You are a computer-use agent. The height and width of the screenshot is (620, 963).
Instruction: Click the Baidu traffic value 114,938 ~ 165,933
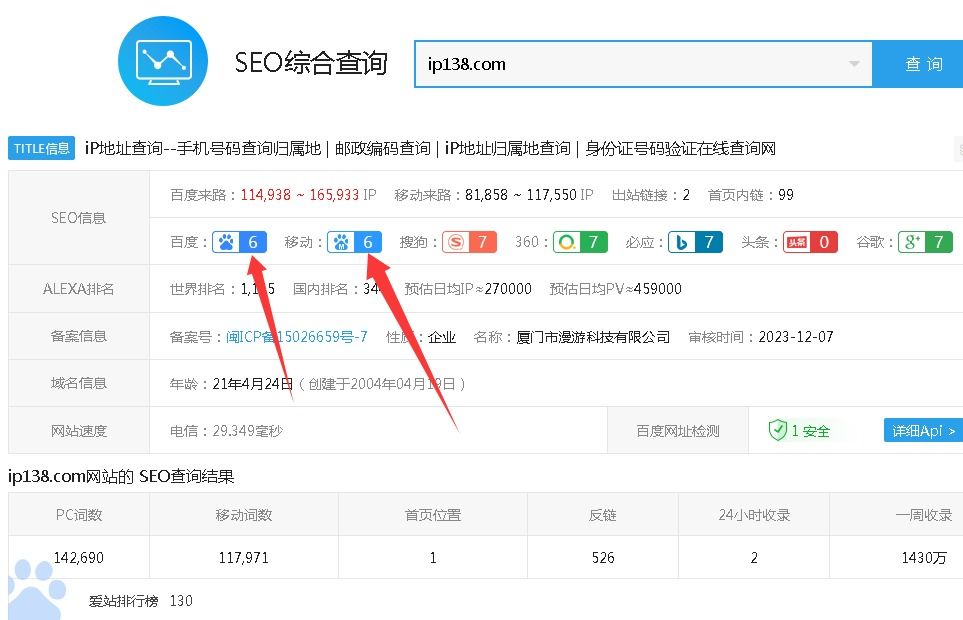[300, 195]
